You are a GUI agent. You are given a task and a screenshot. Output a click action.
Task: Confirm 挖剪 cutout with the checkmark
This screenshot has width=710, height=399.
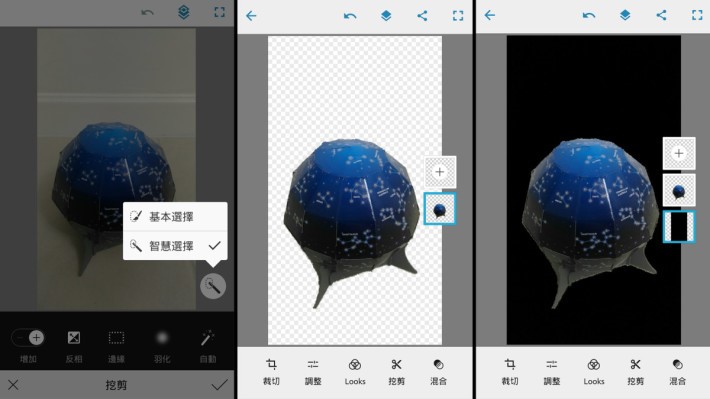[219, 385]
